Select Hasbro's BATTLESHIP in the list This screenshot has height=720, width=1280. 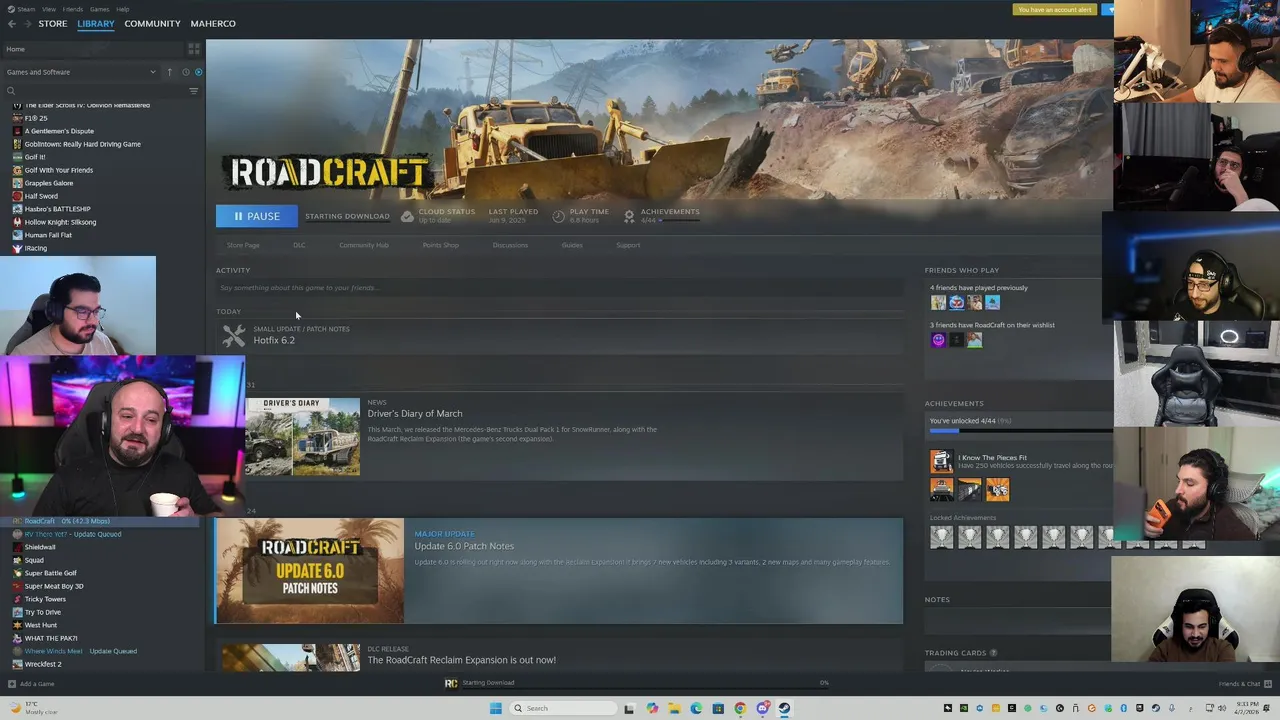57,209
